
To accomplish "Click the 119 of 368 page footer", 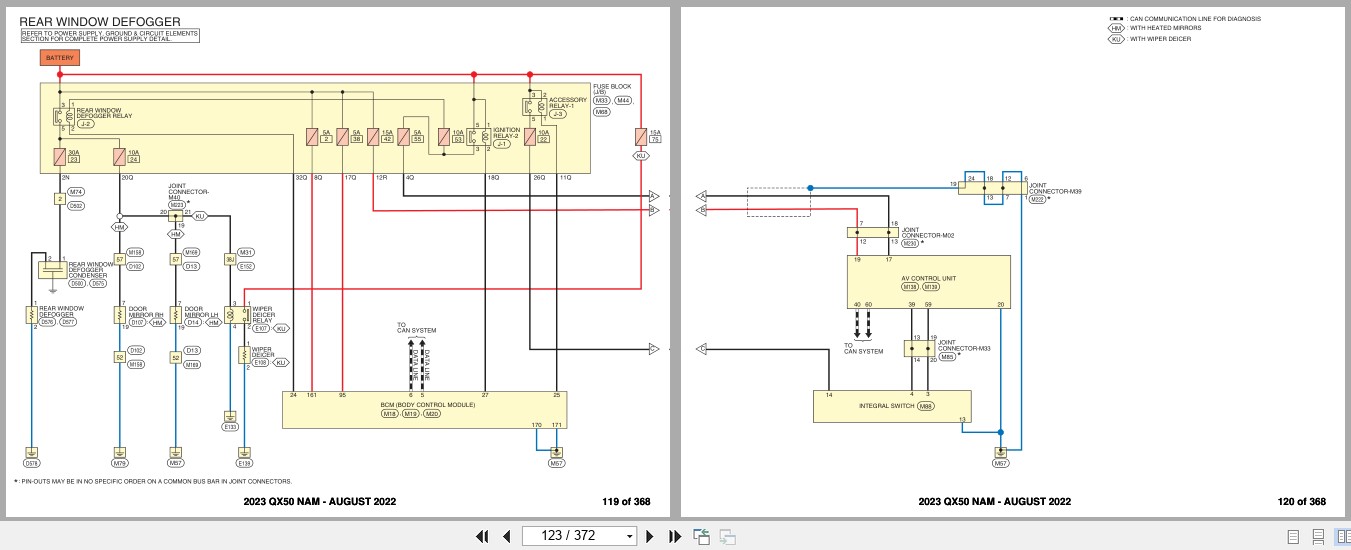I will click(627, 502).
